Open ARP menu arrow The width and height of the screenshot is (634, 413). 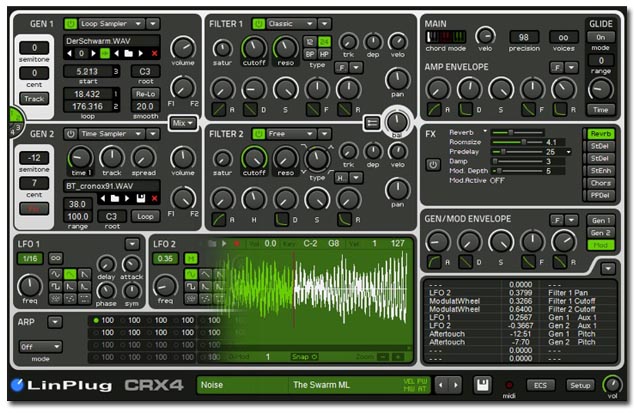[x=55, y=322]
